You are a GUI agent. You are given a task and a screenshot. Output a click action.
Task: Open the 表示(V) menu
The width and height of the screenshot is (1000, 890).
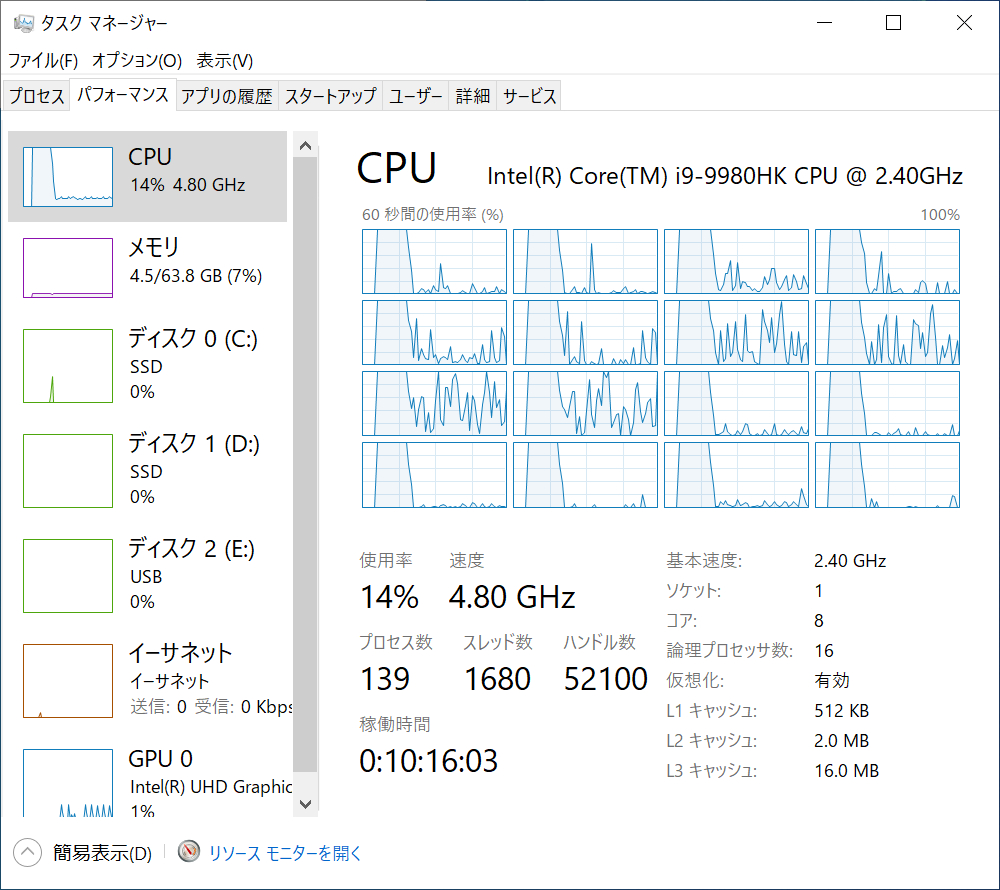click(x=225, y=61)
